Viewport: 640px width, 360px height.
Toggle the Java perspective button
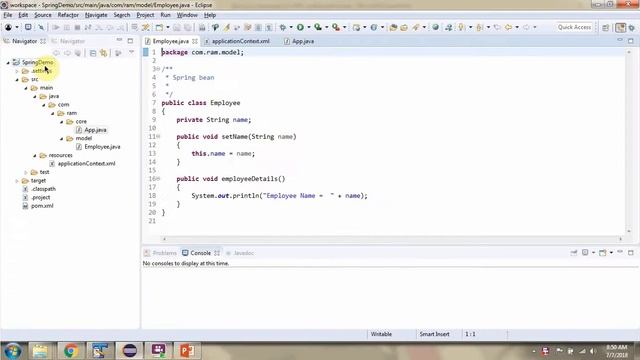620,27
